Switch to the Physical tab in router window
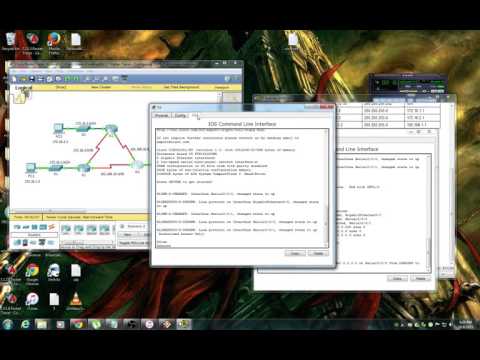480x360 pixels. point(162,116)
